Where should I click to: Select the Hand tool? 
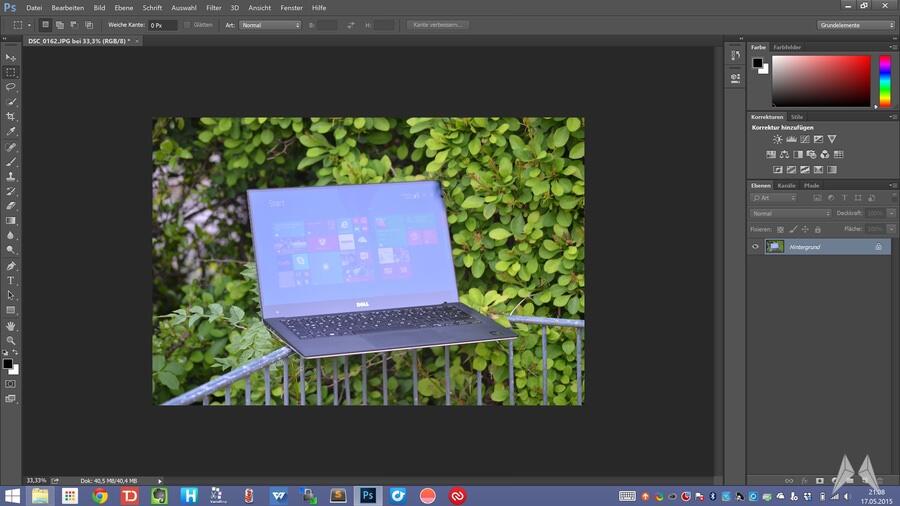click(x=11, y=326)
